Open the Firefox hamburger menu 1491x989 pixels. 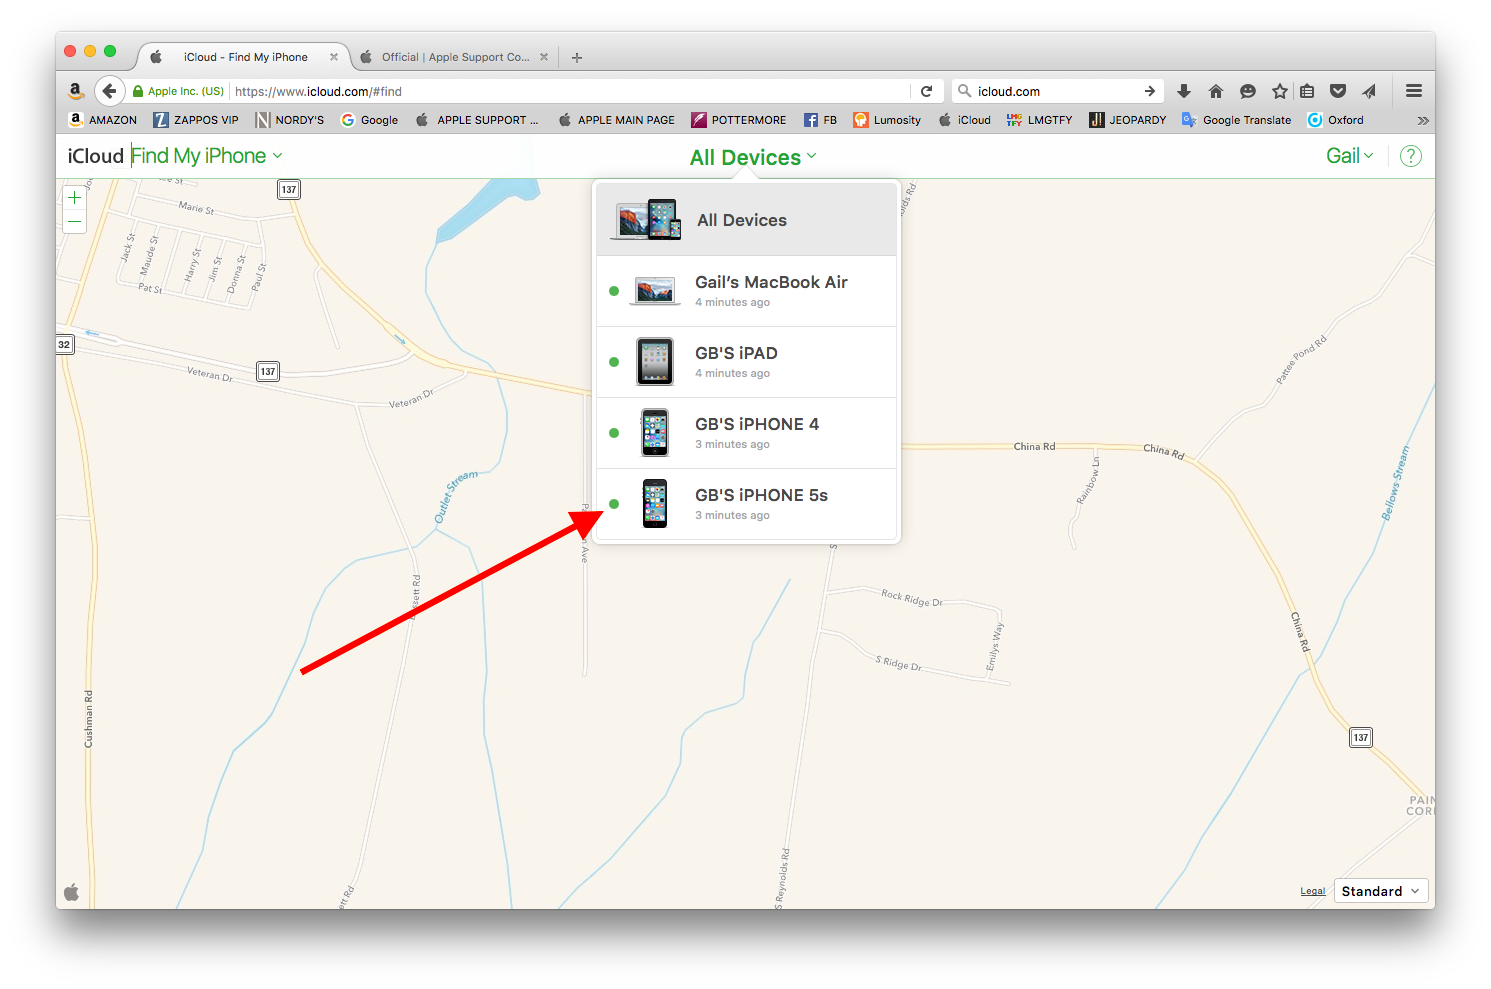pyautogui.click(x=1414, y=91)
